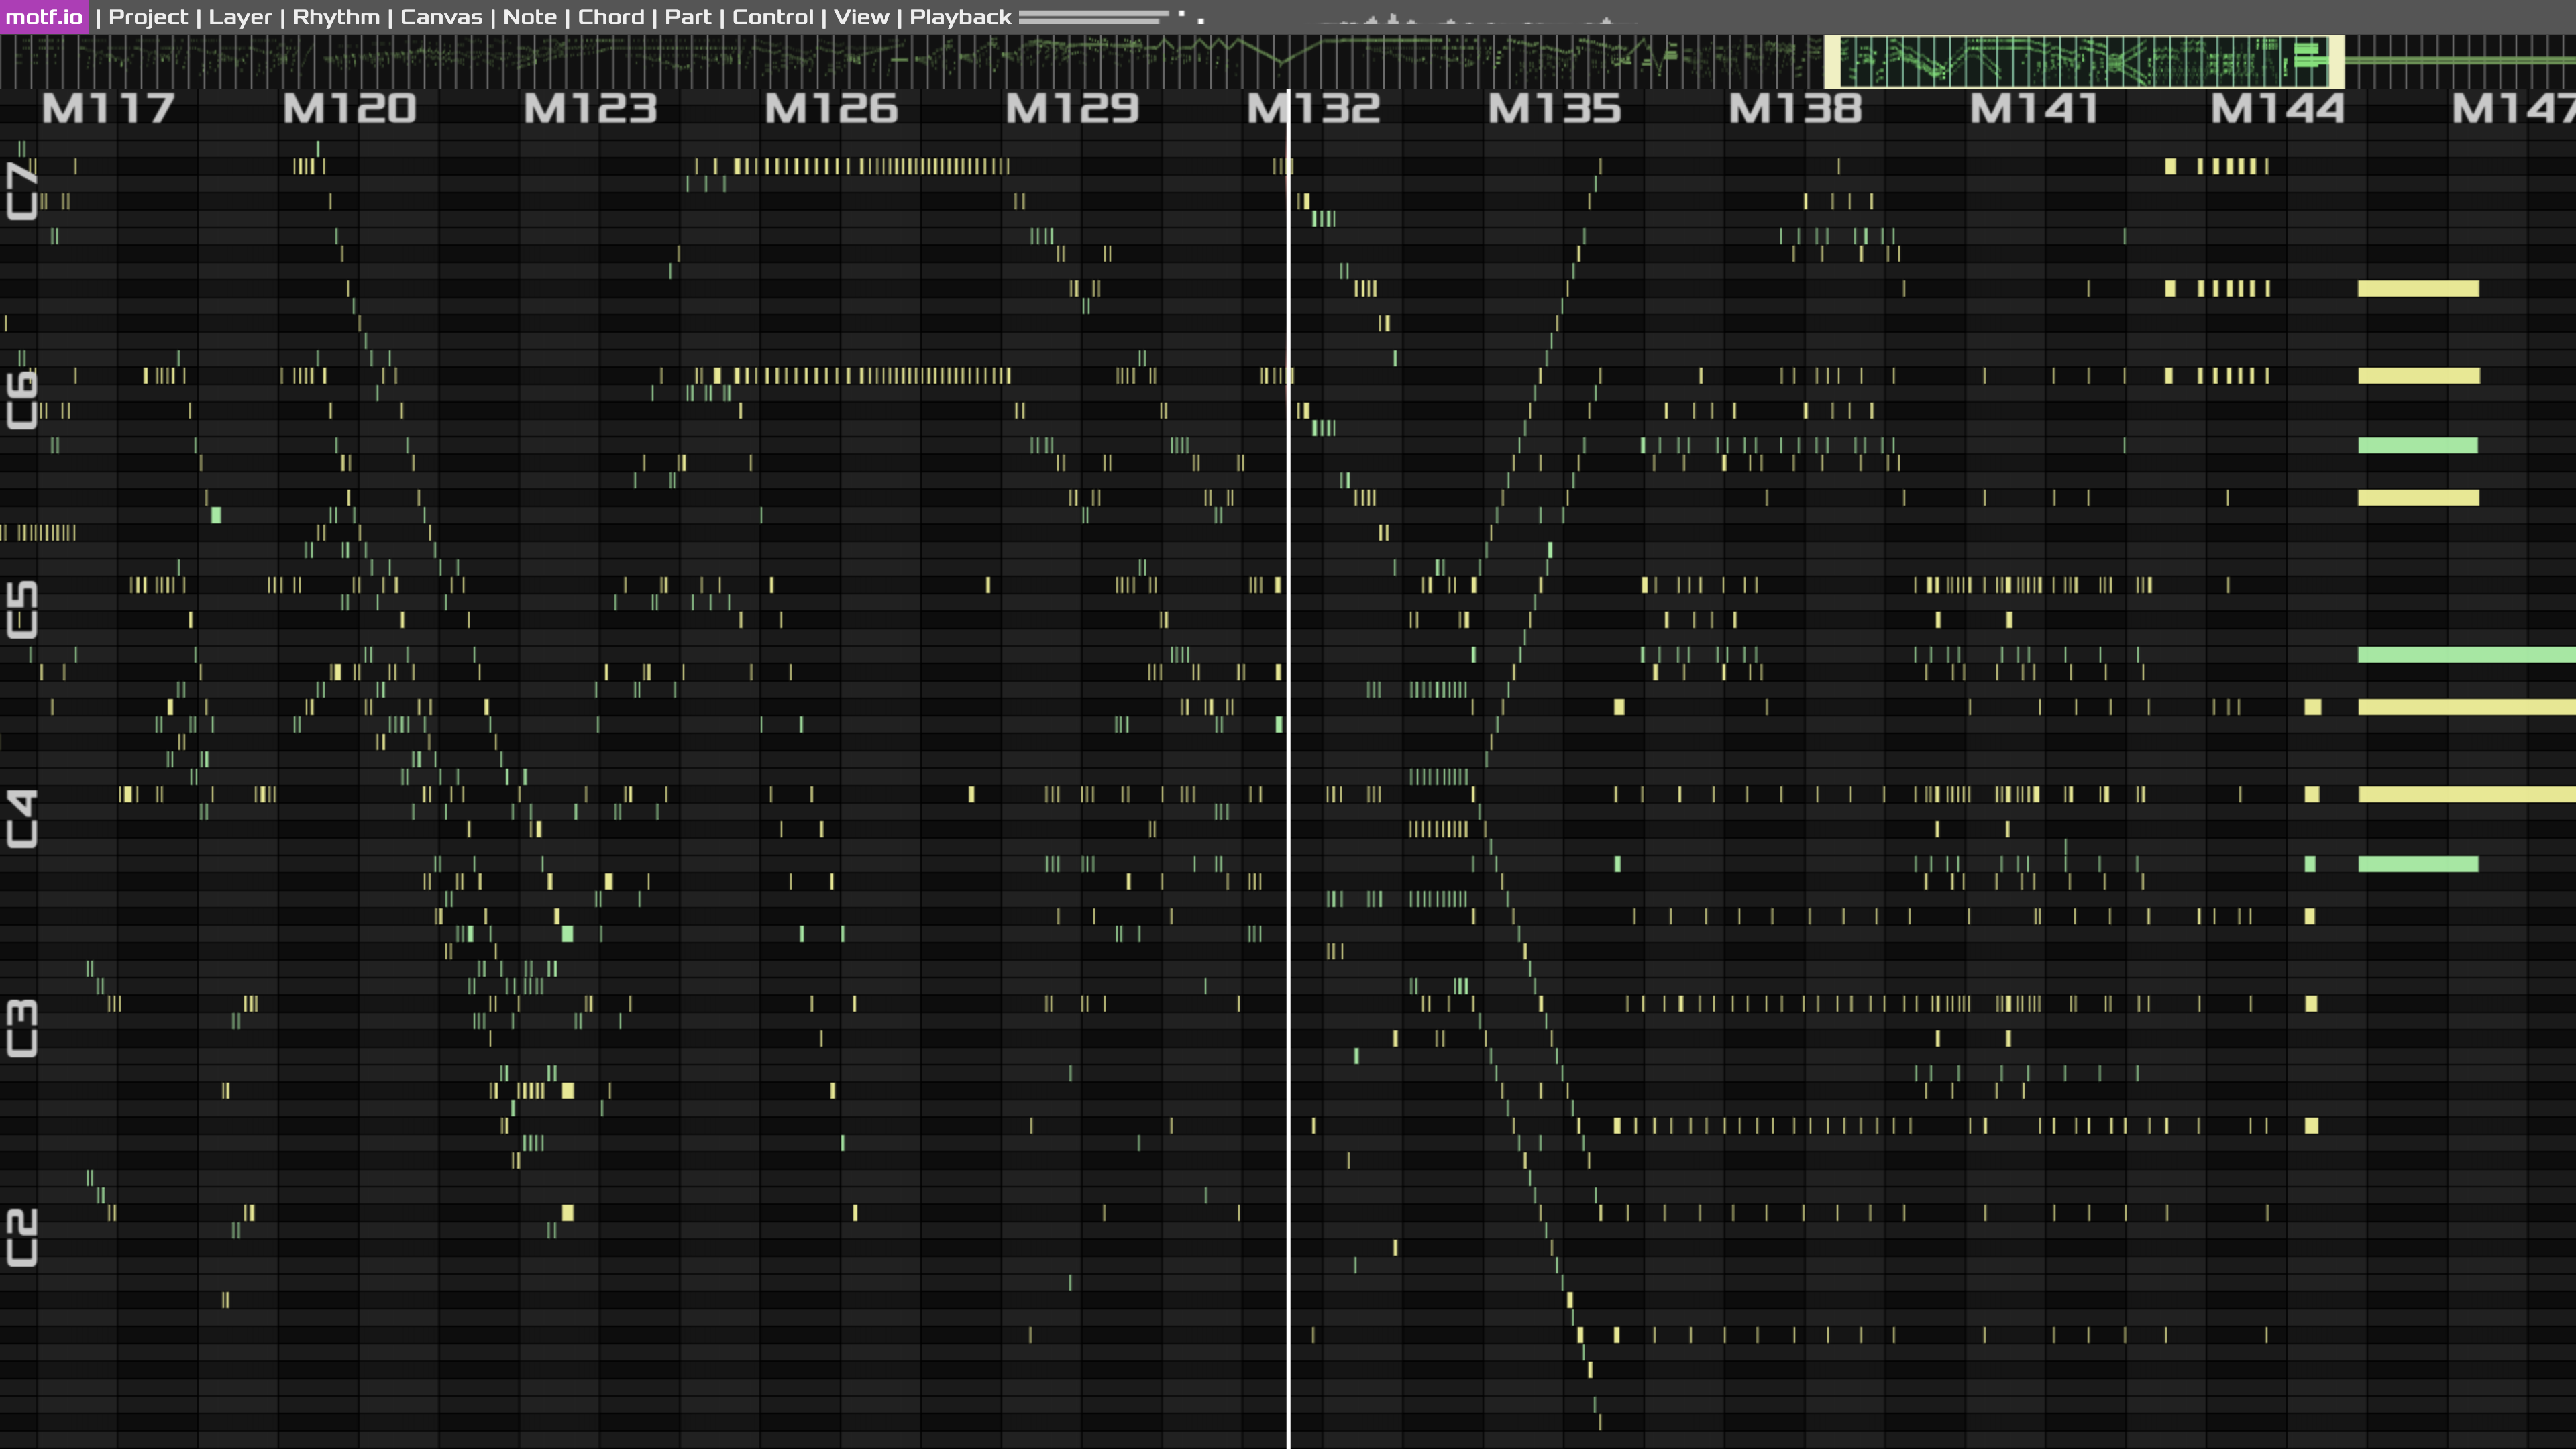2576x1449 pixels.
Task: Jump to measure M141 in the ruler
Action: click(x=2034, y=109)
